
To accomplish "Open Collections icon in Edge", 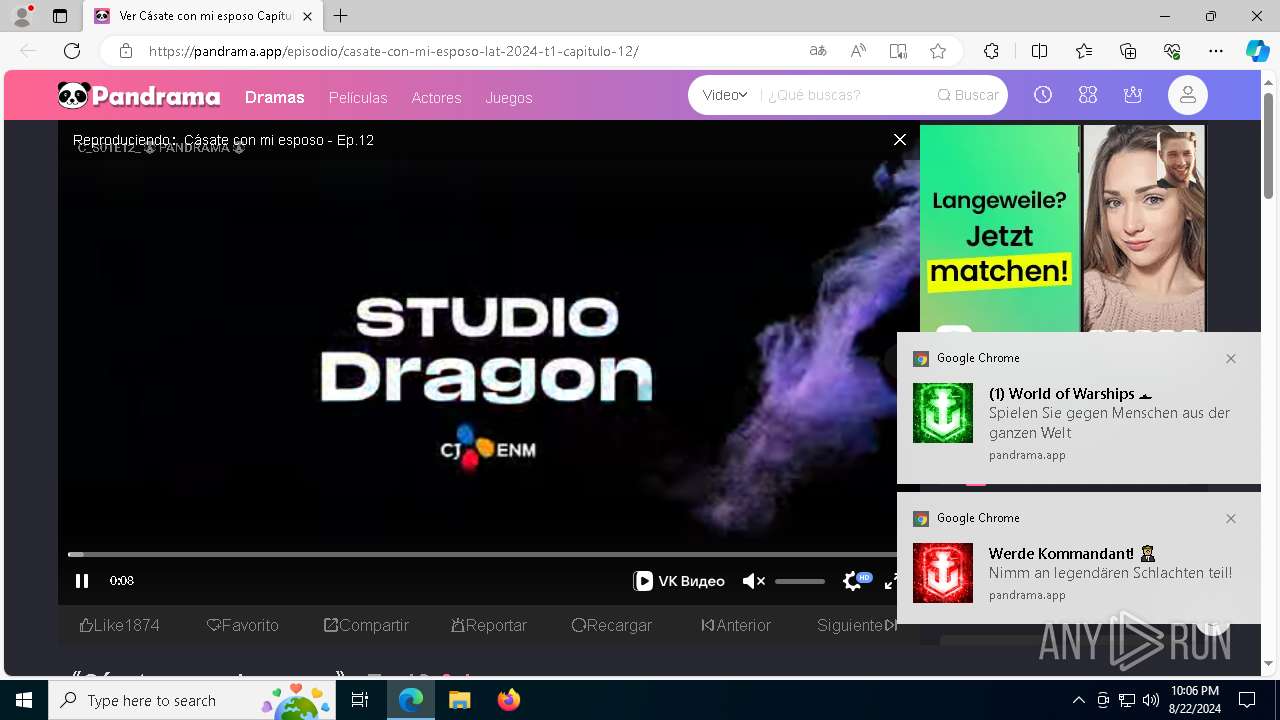I will [1128, 51].
